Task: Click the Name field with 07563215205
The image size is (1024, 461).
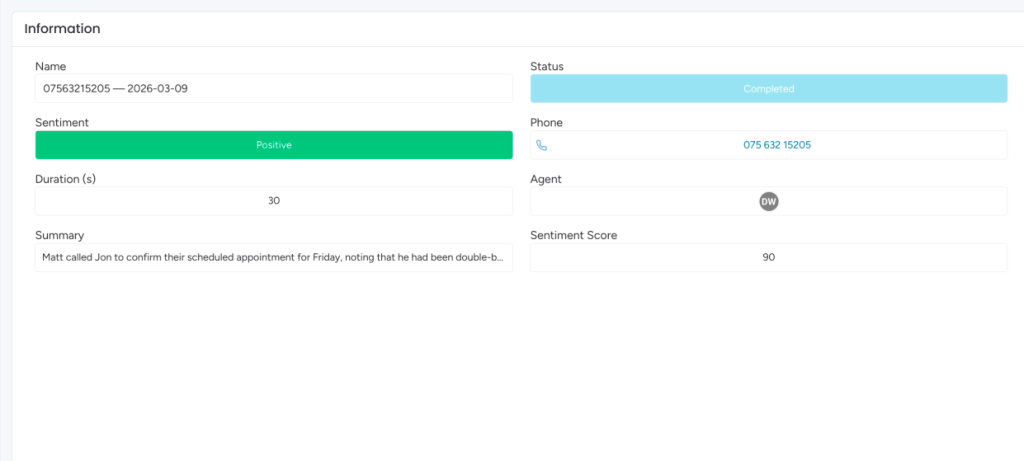Action: (274, 88)
